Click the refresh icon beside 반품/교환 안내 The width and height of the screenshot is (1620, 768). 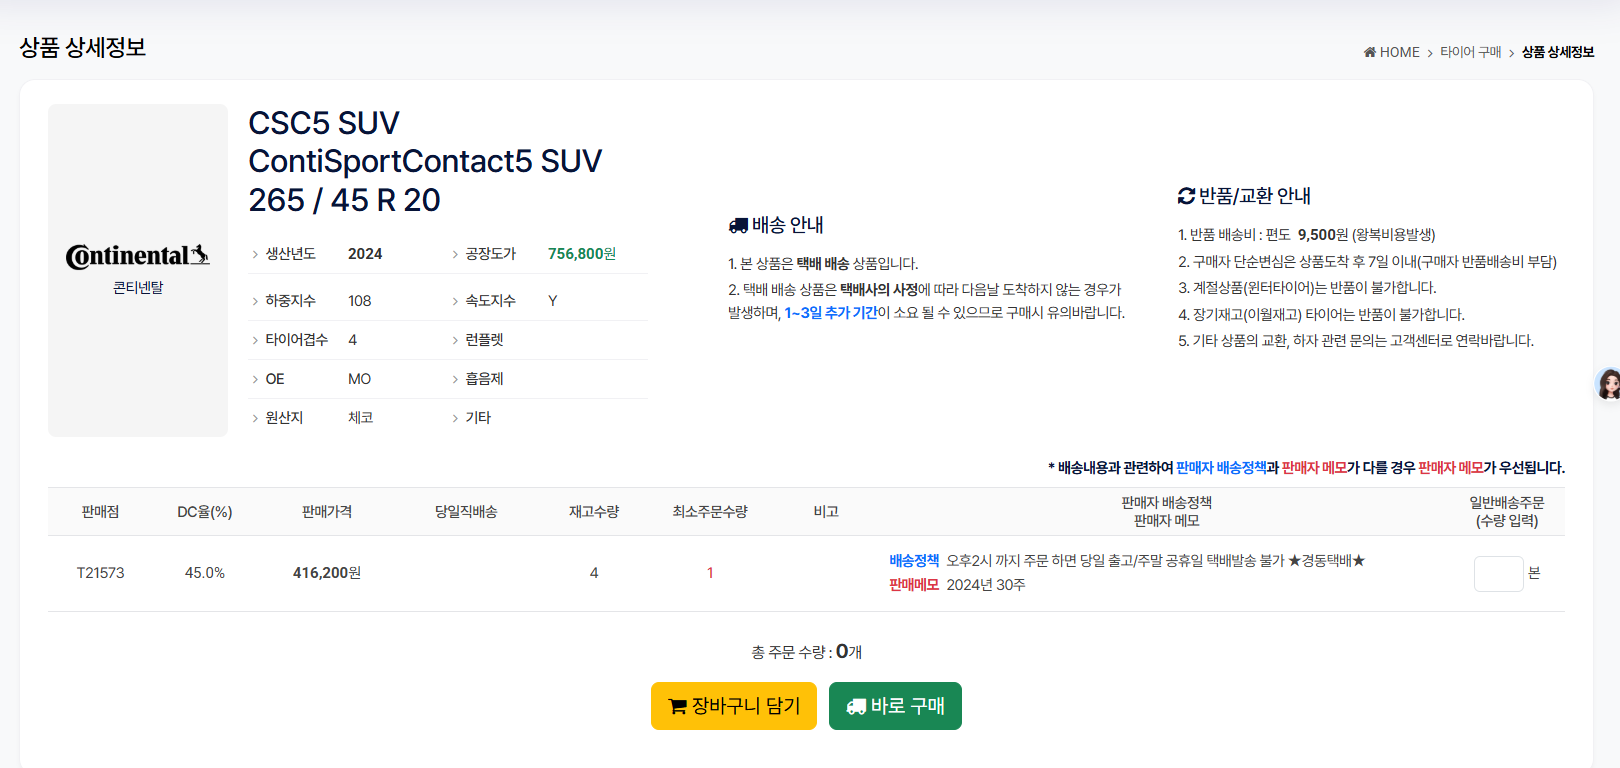click(x=1186, y=196)
